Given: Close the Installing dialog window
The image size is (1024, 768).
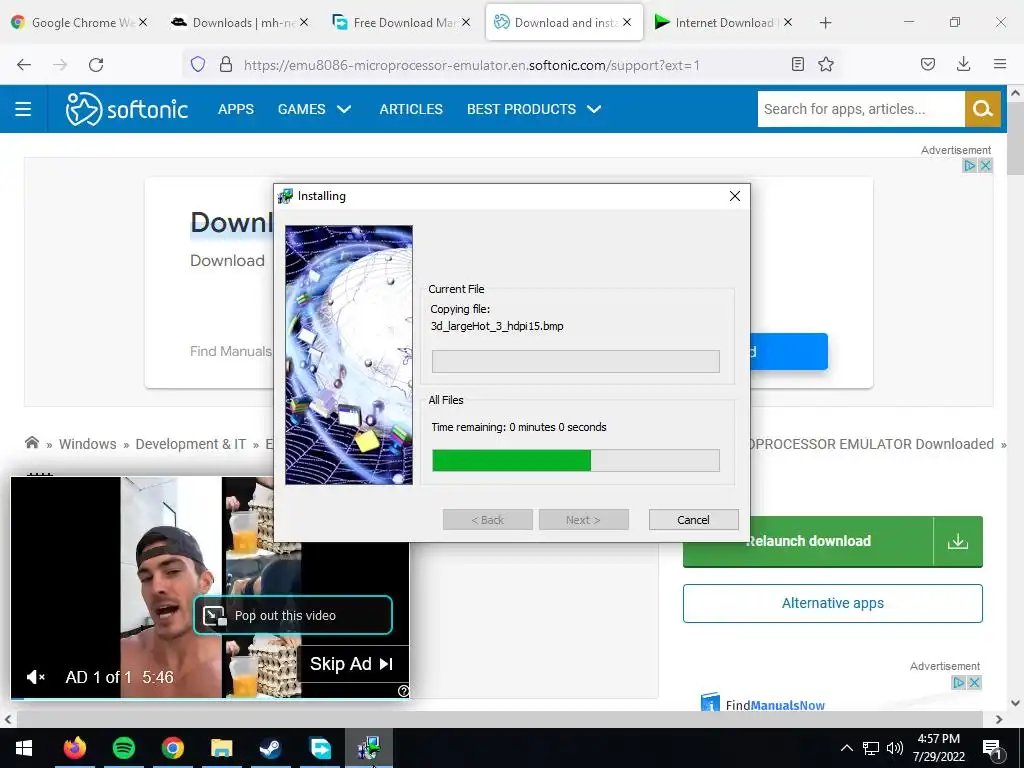Looking at the screenshot, I should [735, 196].
